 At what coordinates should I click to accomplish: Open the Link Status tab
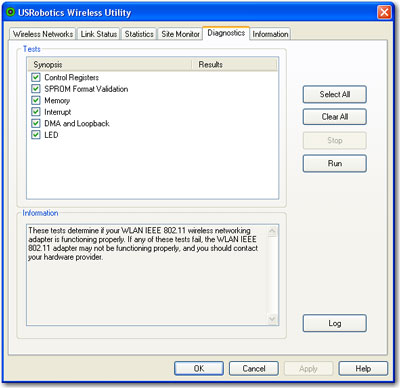tap(99, 34)
